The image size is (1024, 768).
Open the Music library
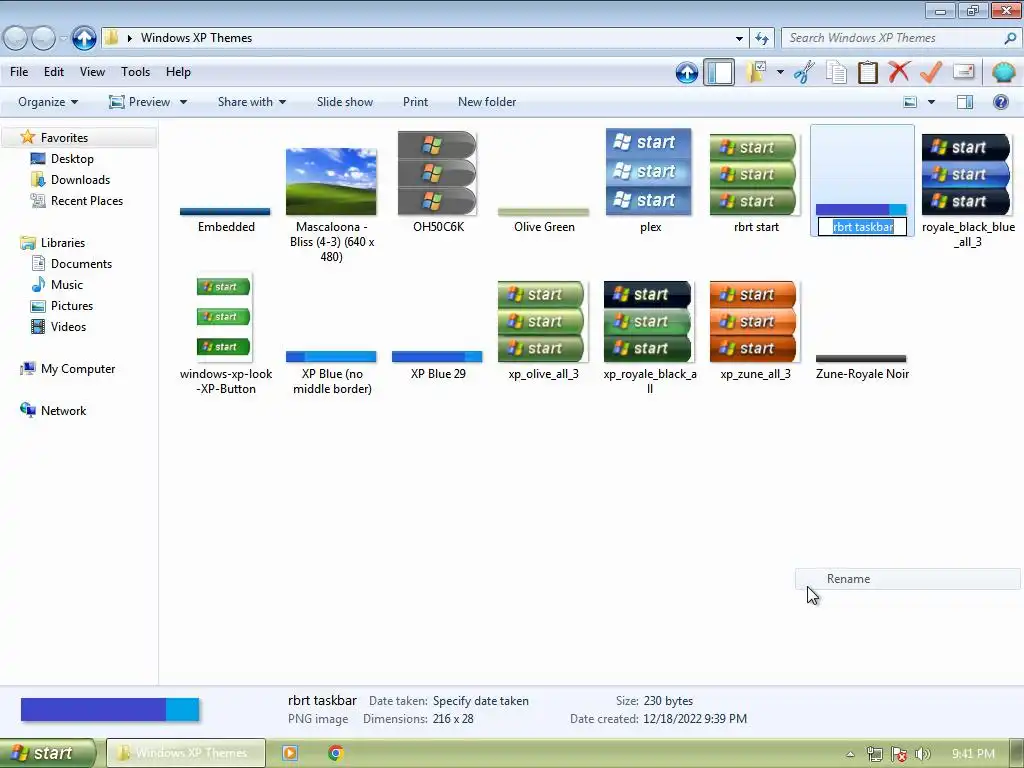coord(67,285)
